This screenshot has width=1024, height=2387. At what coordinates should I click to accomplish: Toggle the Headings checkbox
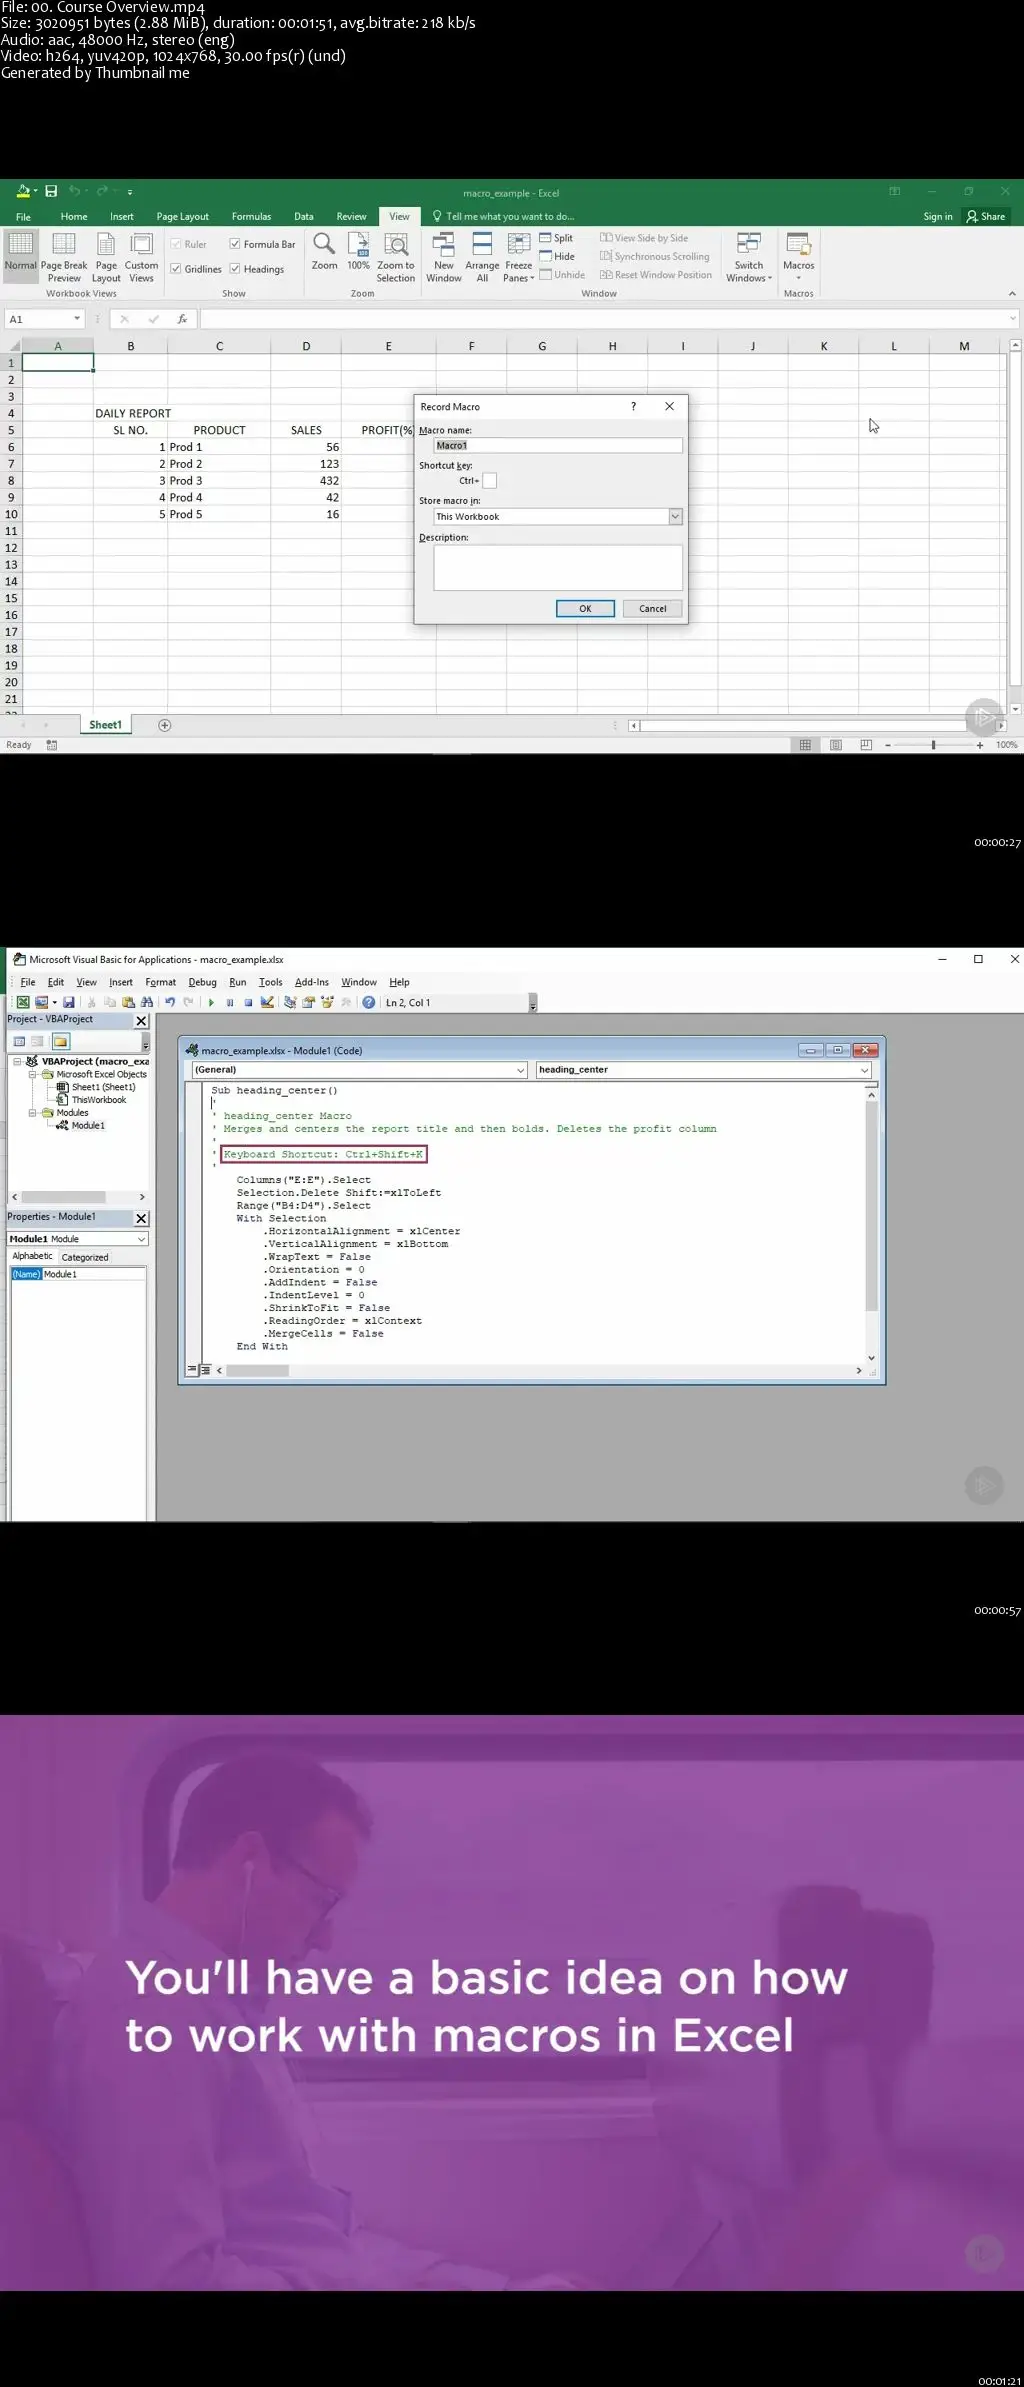(235, 269)
